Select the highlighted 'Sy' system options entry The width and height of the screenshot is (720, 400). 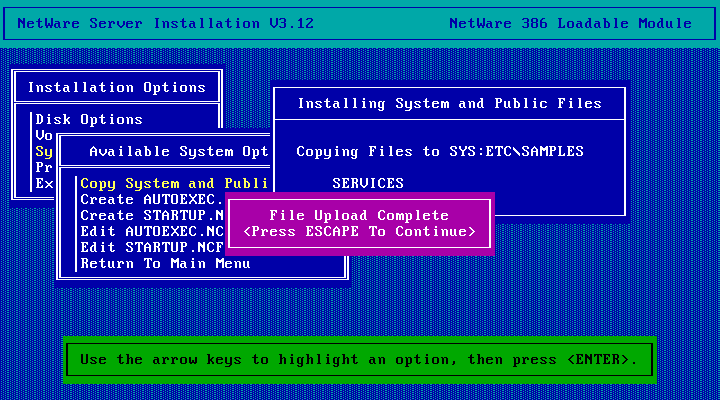[x=45, y=151]
